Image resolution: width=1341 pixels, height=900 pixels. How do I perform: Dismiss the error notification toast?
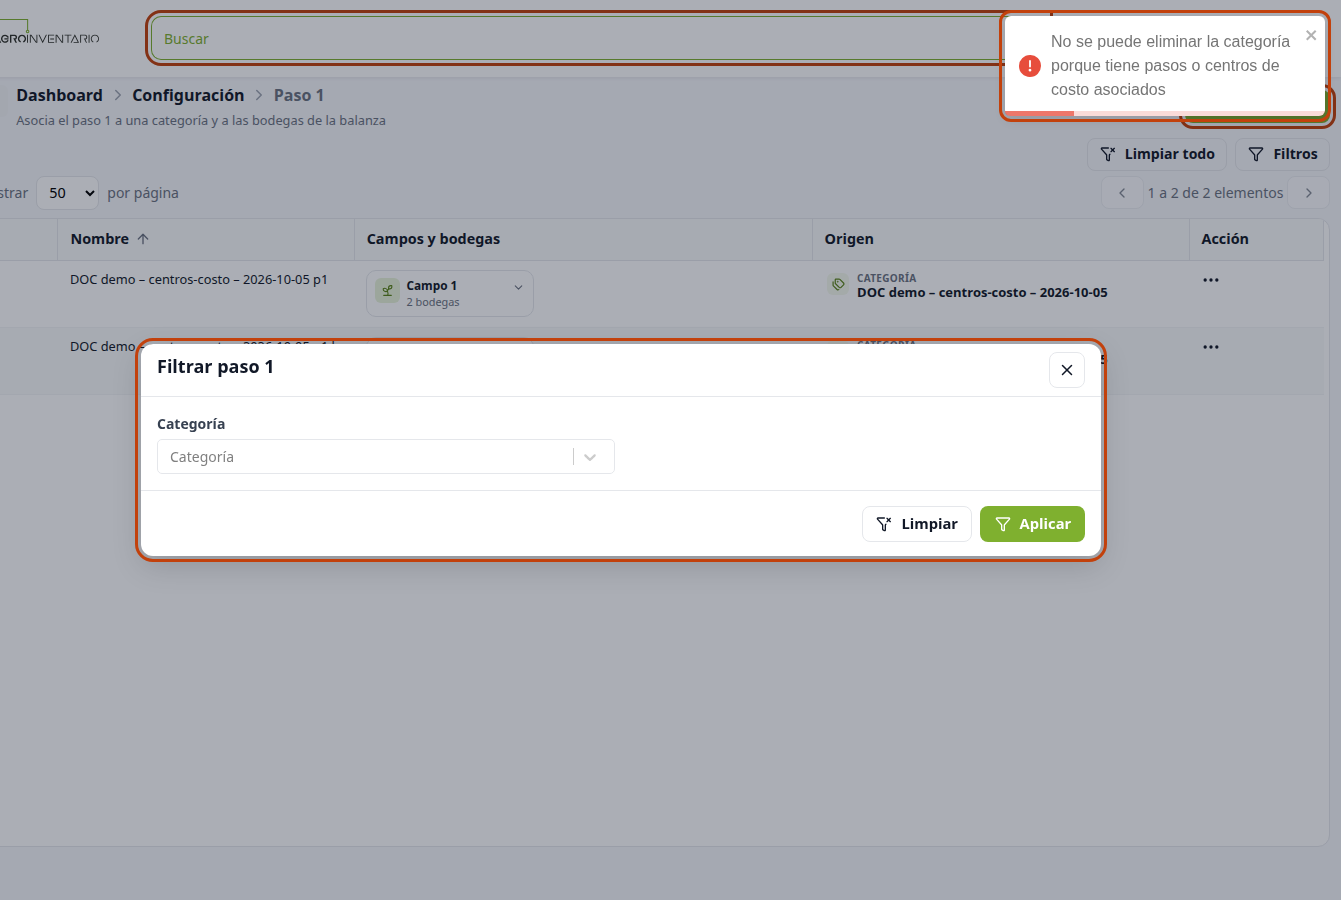coord(1311,35)
